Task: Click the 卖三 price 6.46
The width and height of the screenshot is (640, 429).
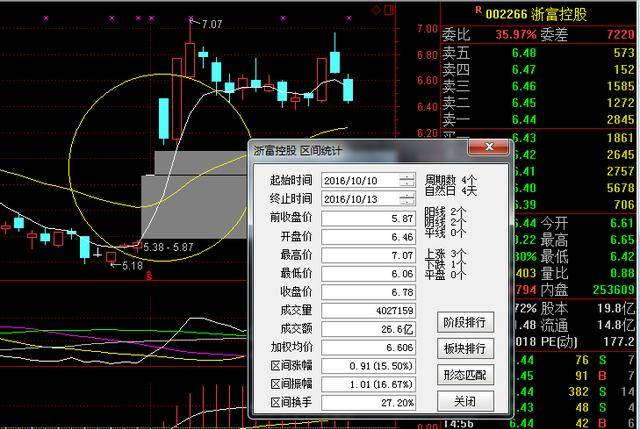Action: click(524, 86)
